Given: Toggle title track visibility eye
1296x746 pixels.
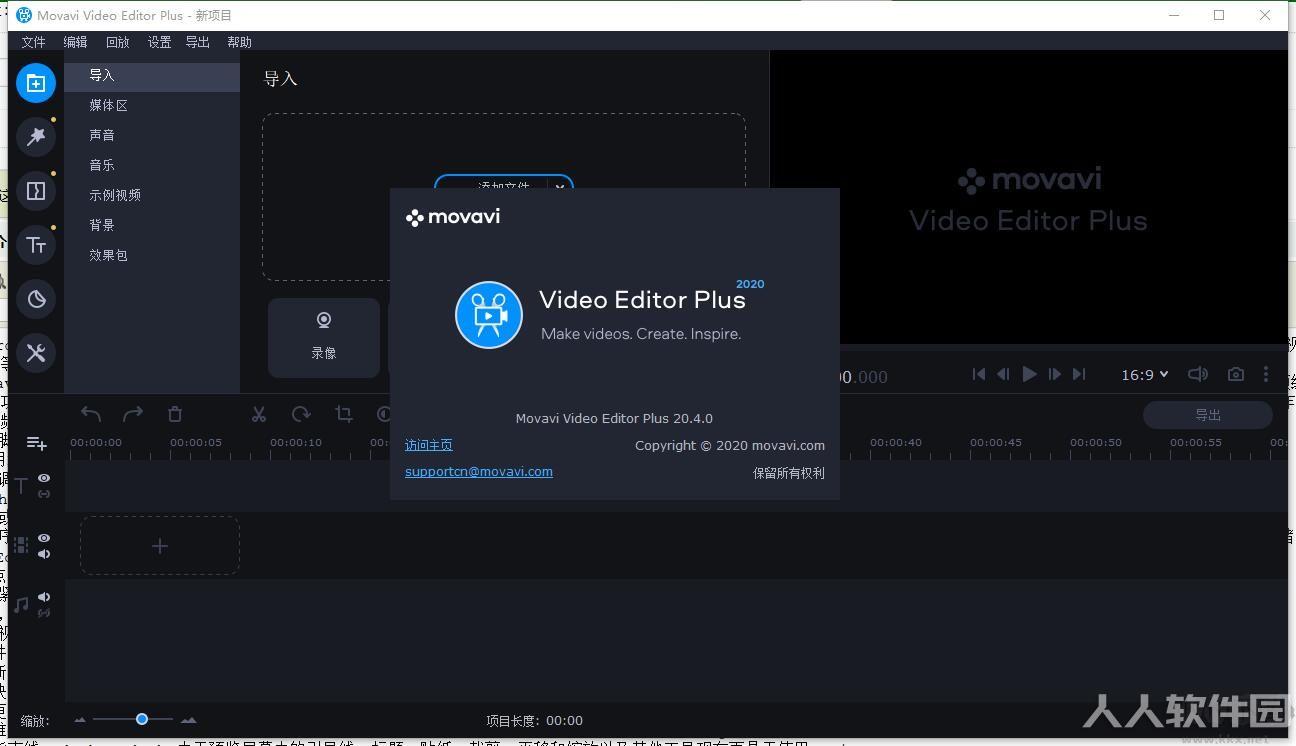Looking at the screenshot, I should click(x=44, y=478).
